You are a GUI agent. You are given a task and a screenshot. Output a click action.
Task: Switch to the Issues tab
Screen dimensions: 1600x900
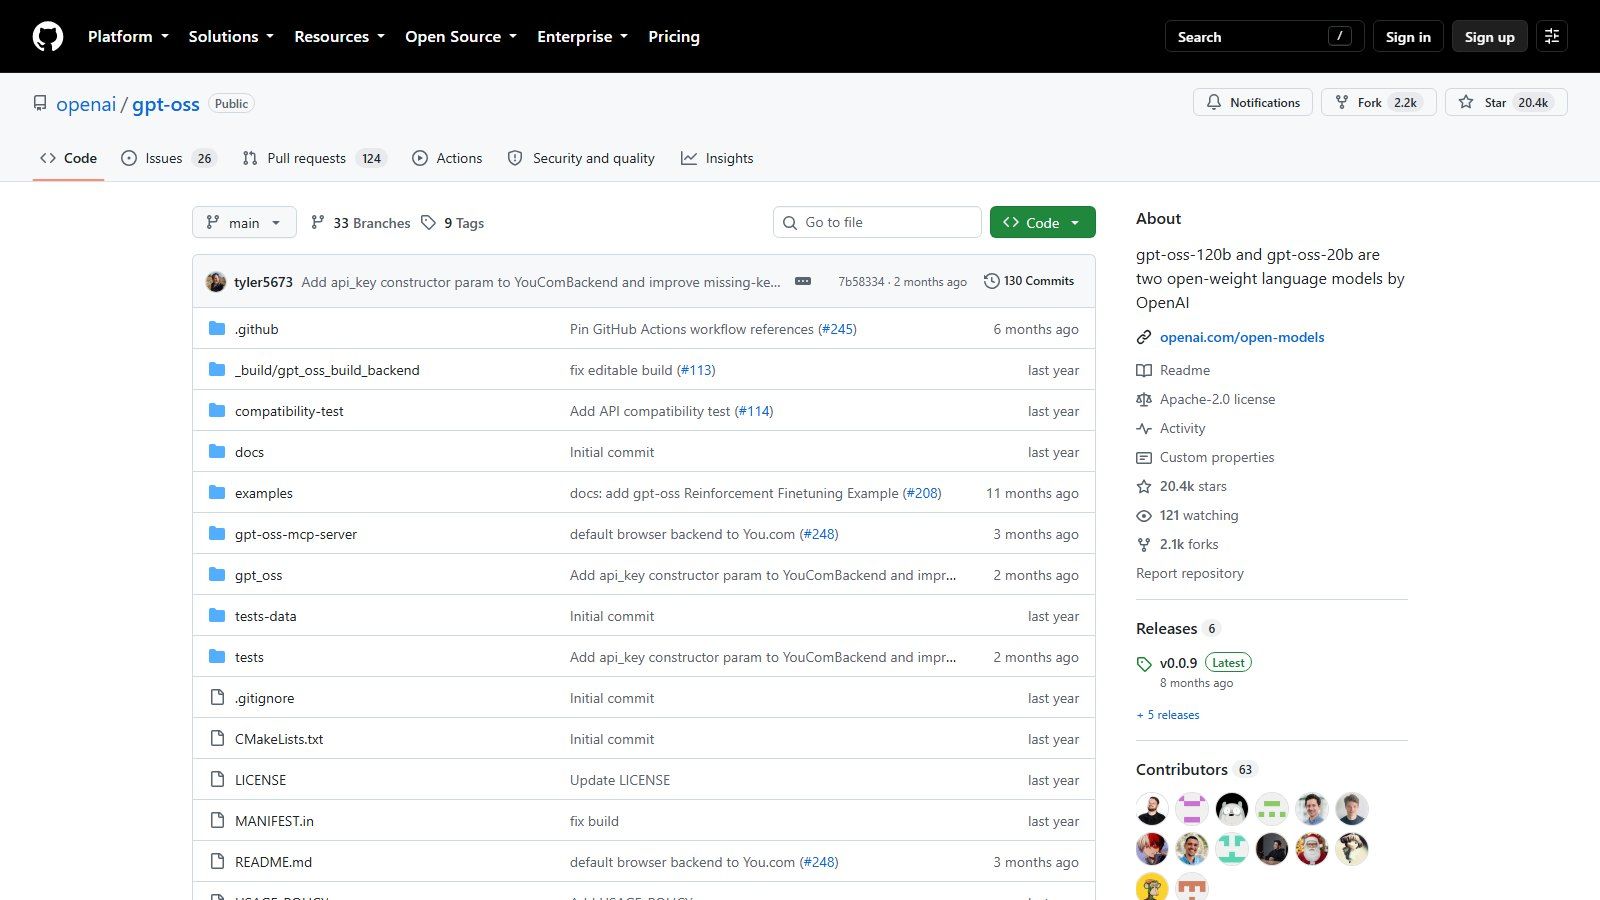point(167,158)
